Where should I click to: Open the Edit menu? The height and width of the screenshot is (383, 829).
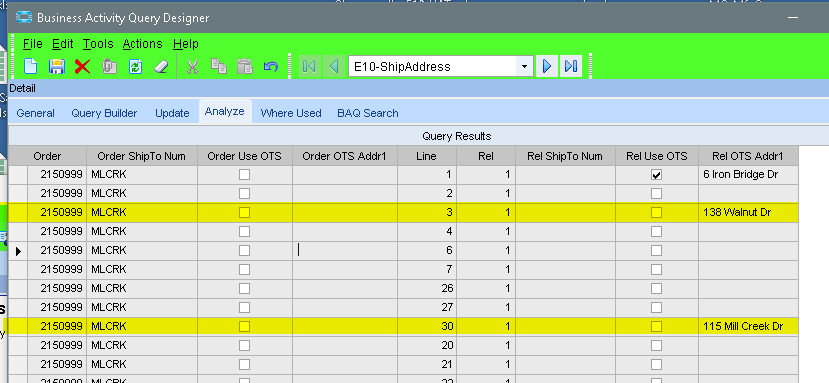pyautogui.click(x=63, y=43)
